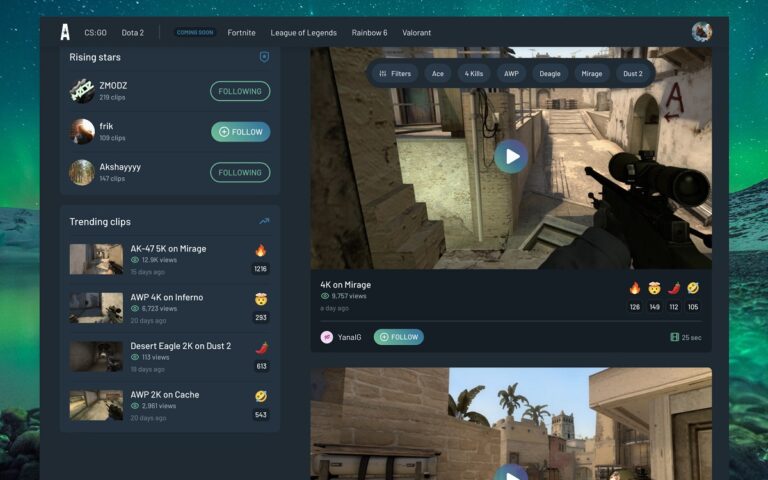Follow frik
768x480 pixels.
[240, 132]
